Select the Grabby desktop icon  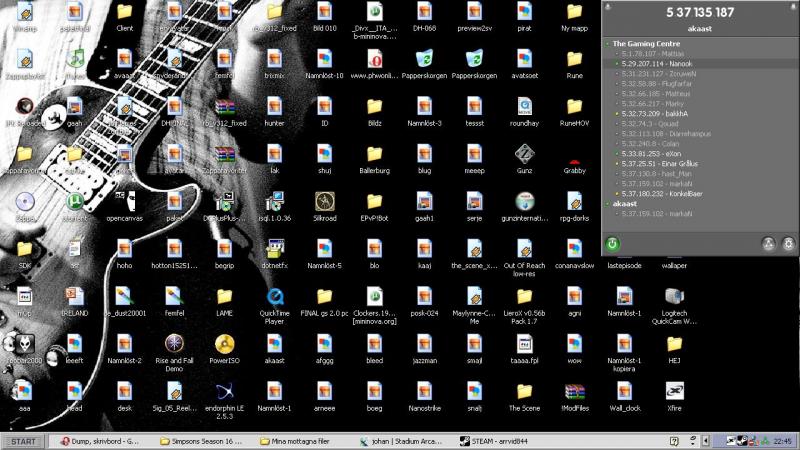[574, 154]
